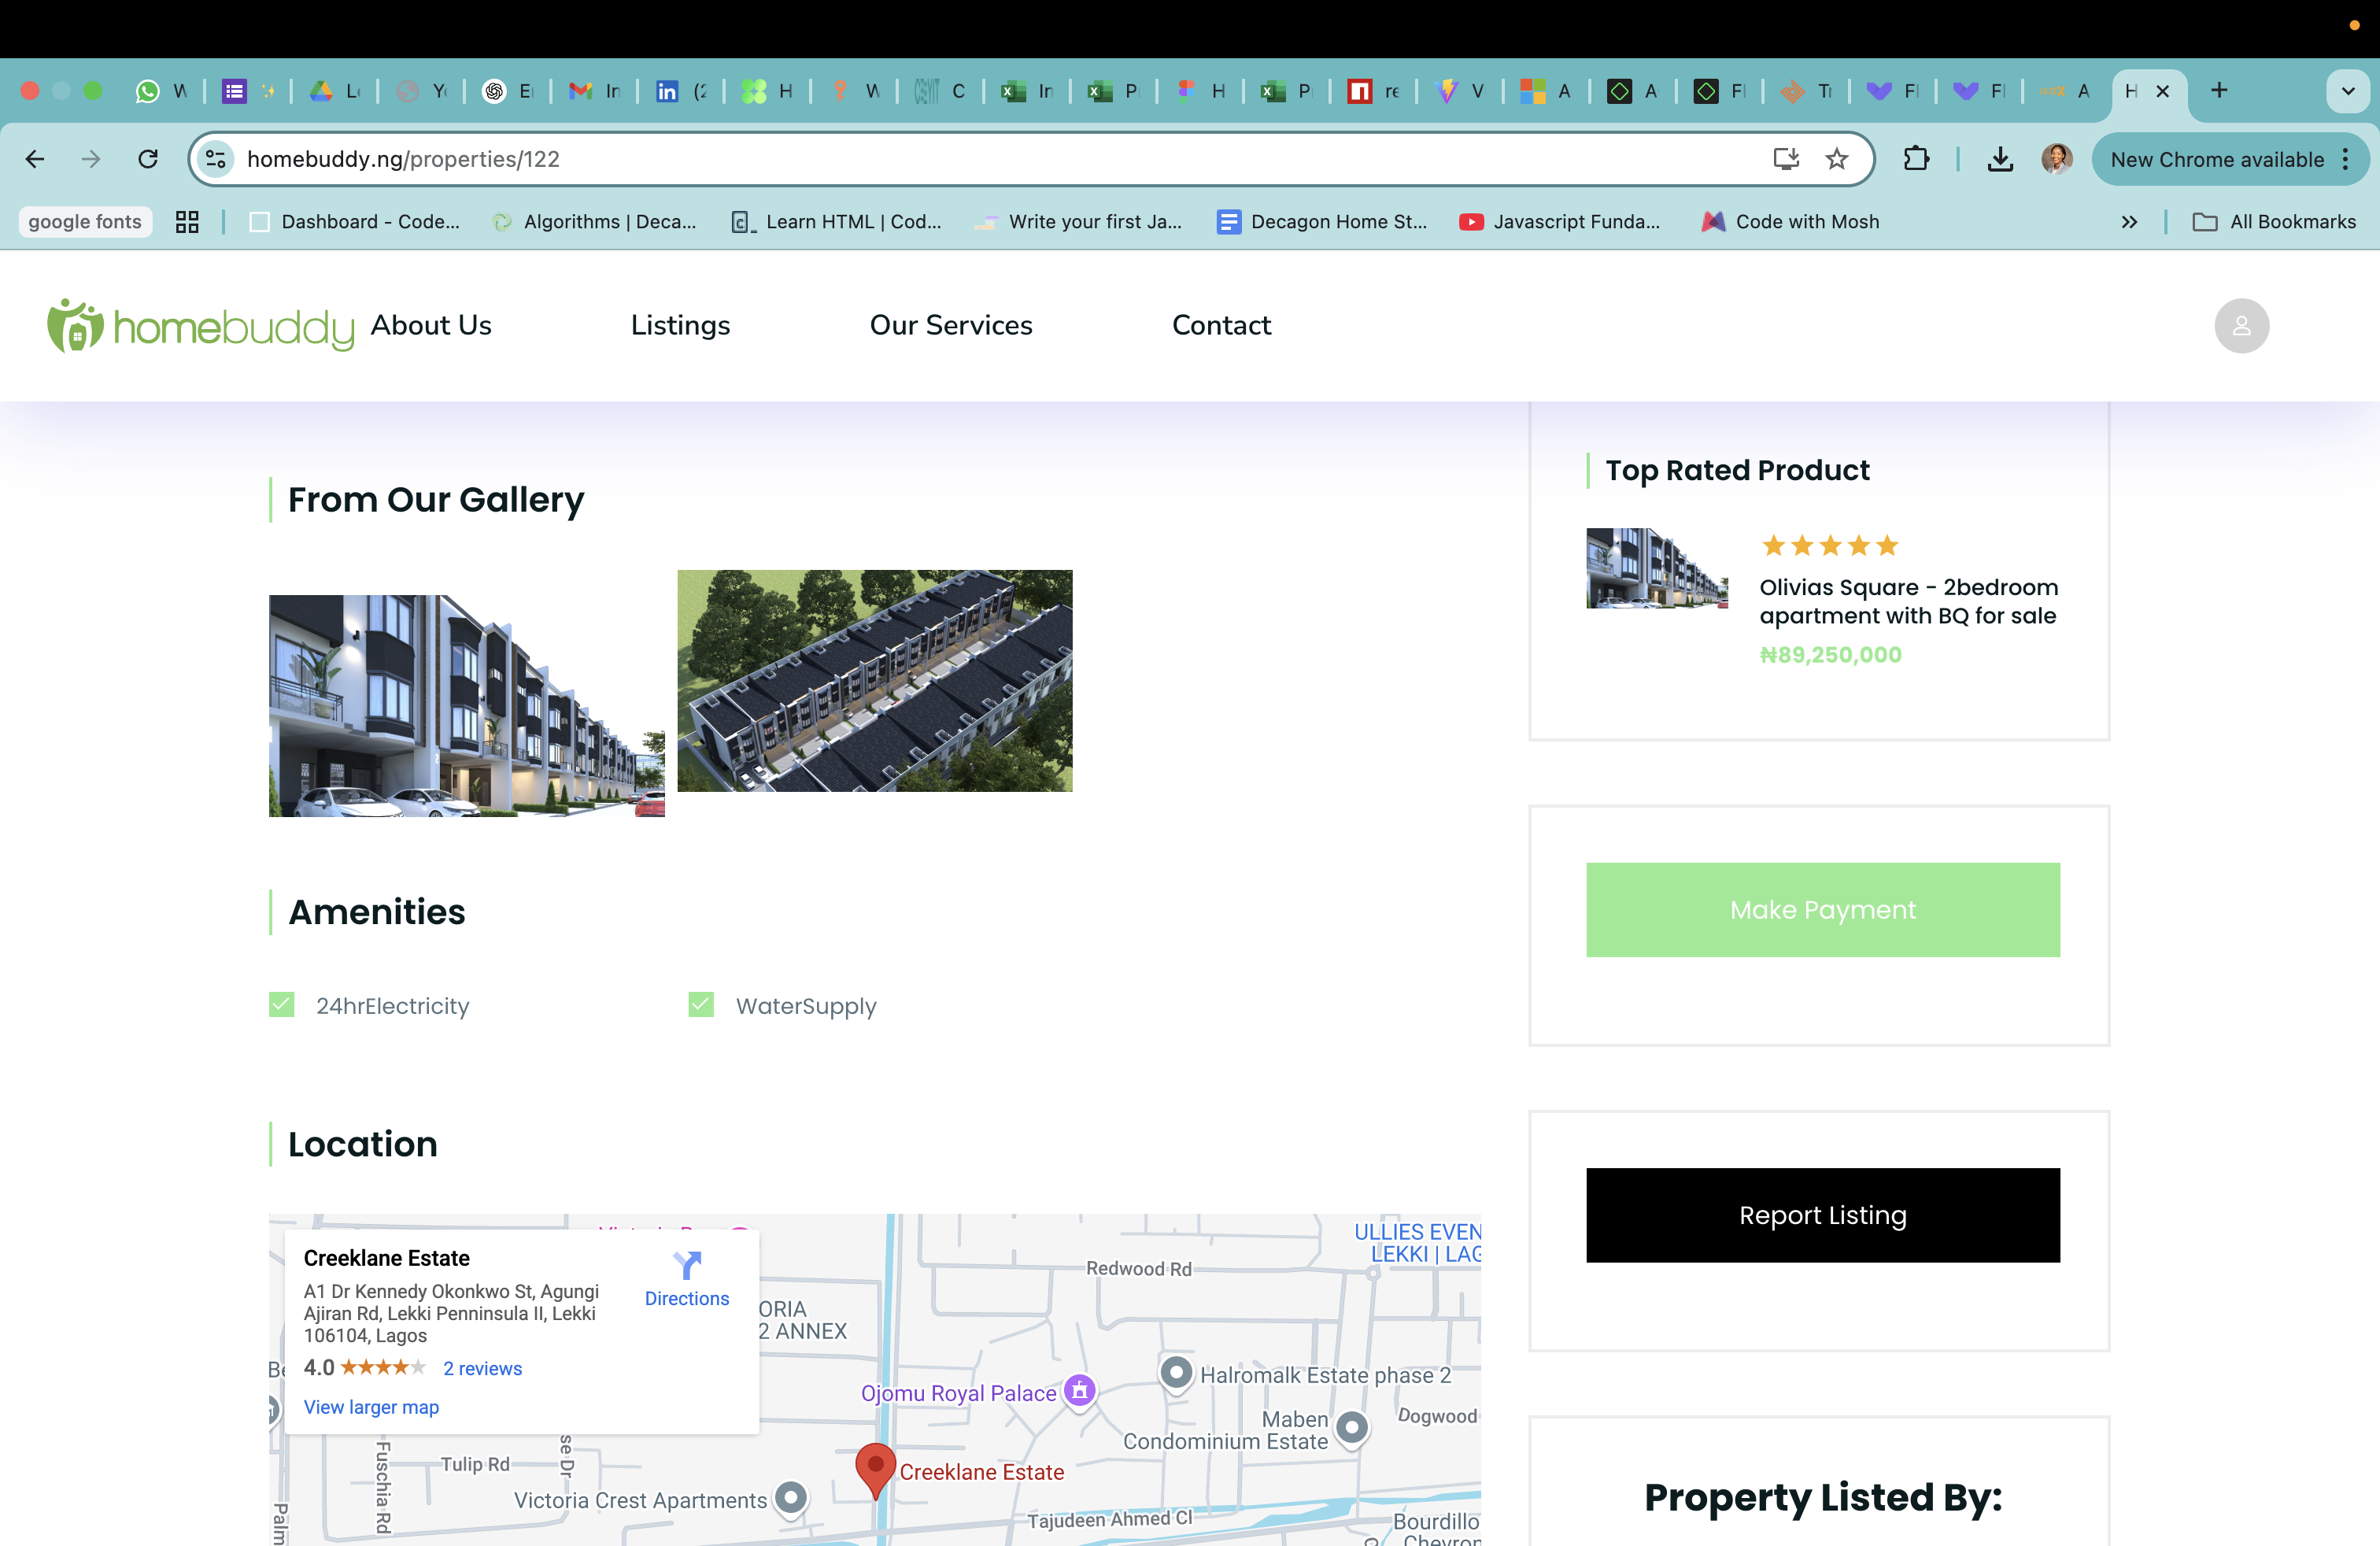Screen dimensions: 2380x1546
Task: Go to Our Services in navigation
Action: click(x=951, y=326)
